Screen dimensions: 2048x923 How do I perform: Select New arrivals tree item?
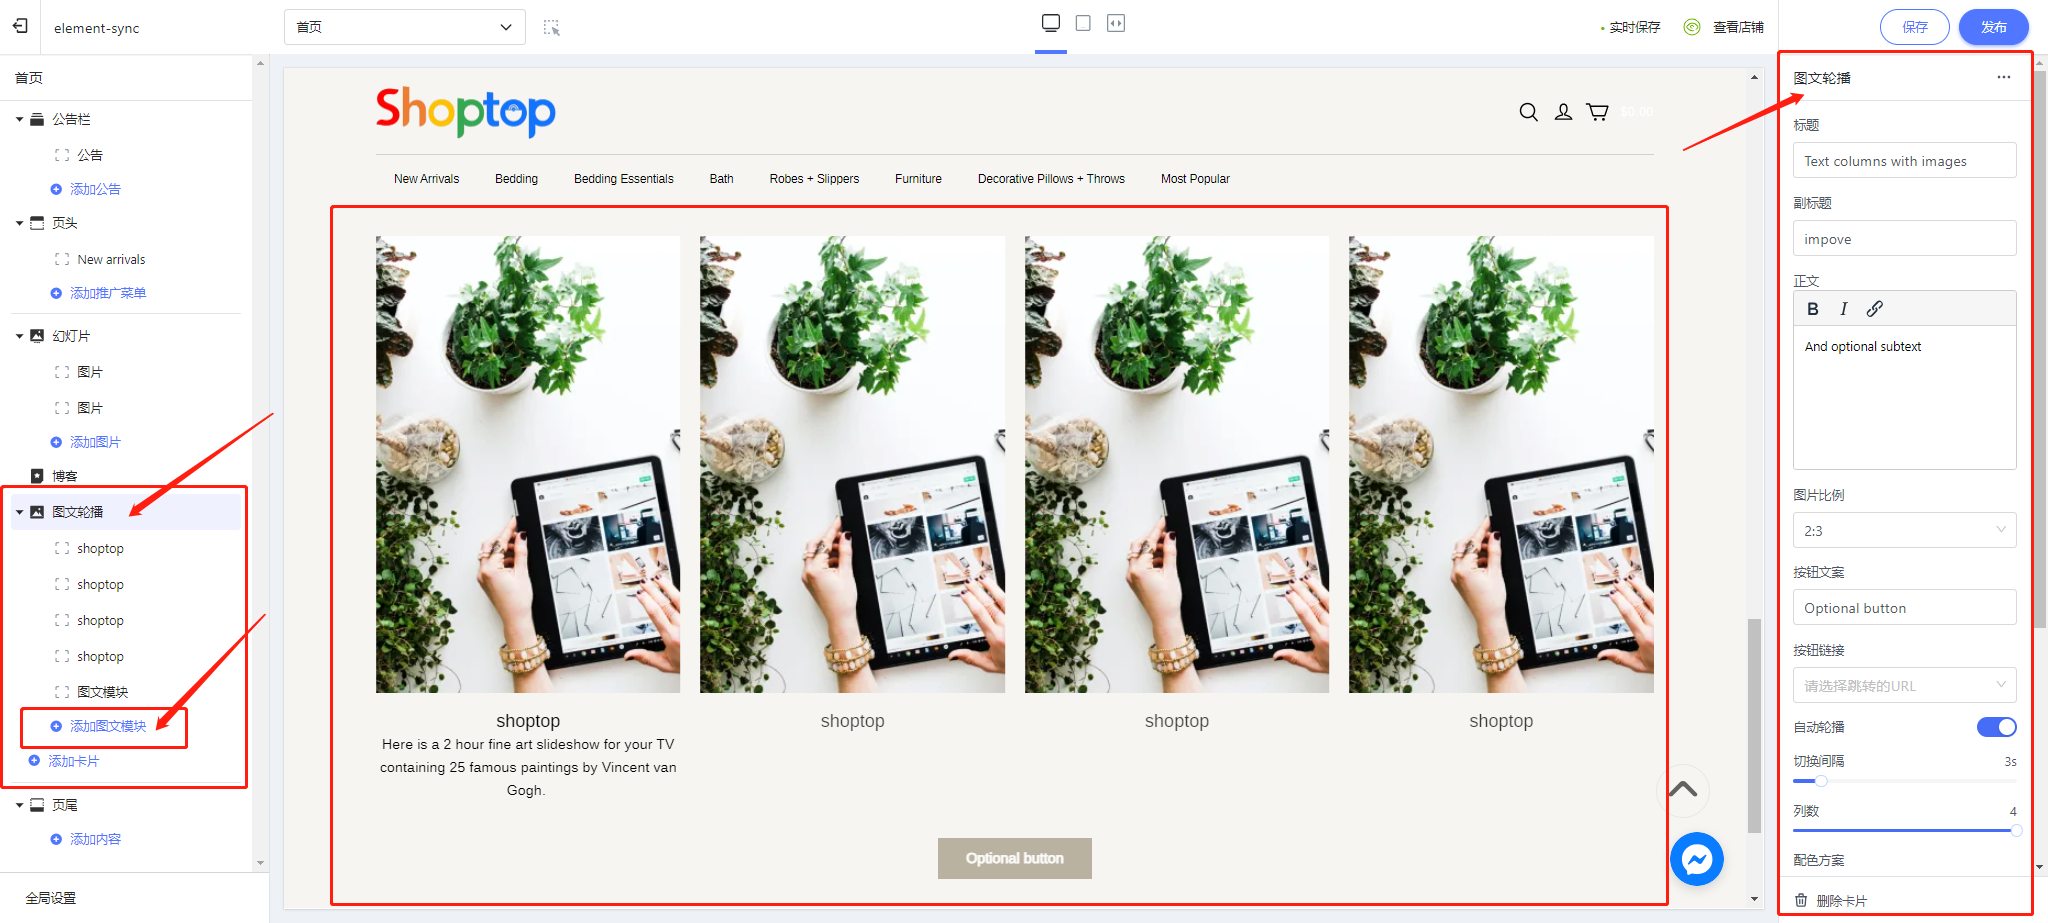[111, 259]
